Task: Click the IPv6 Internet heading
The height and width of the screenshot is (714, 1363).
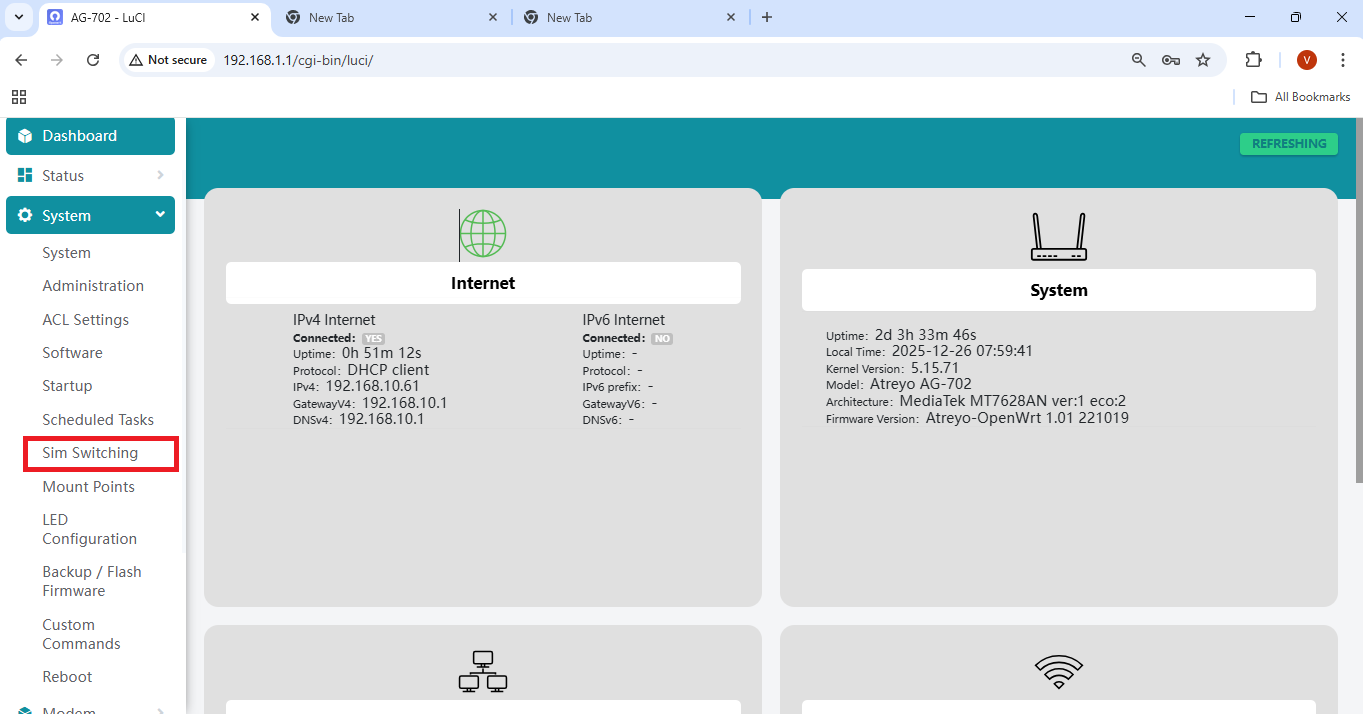Action: click(624, 320)
